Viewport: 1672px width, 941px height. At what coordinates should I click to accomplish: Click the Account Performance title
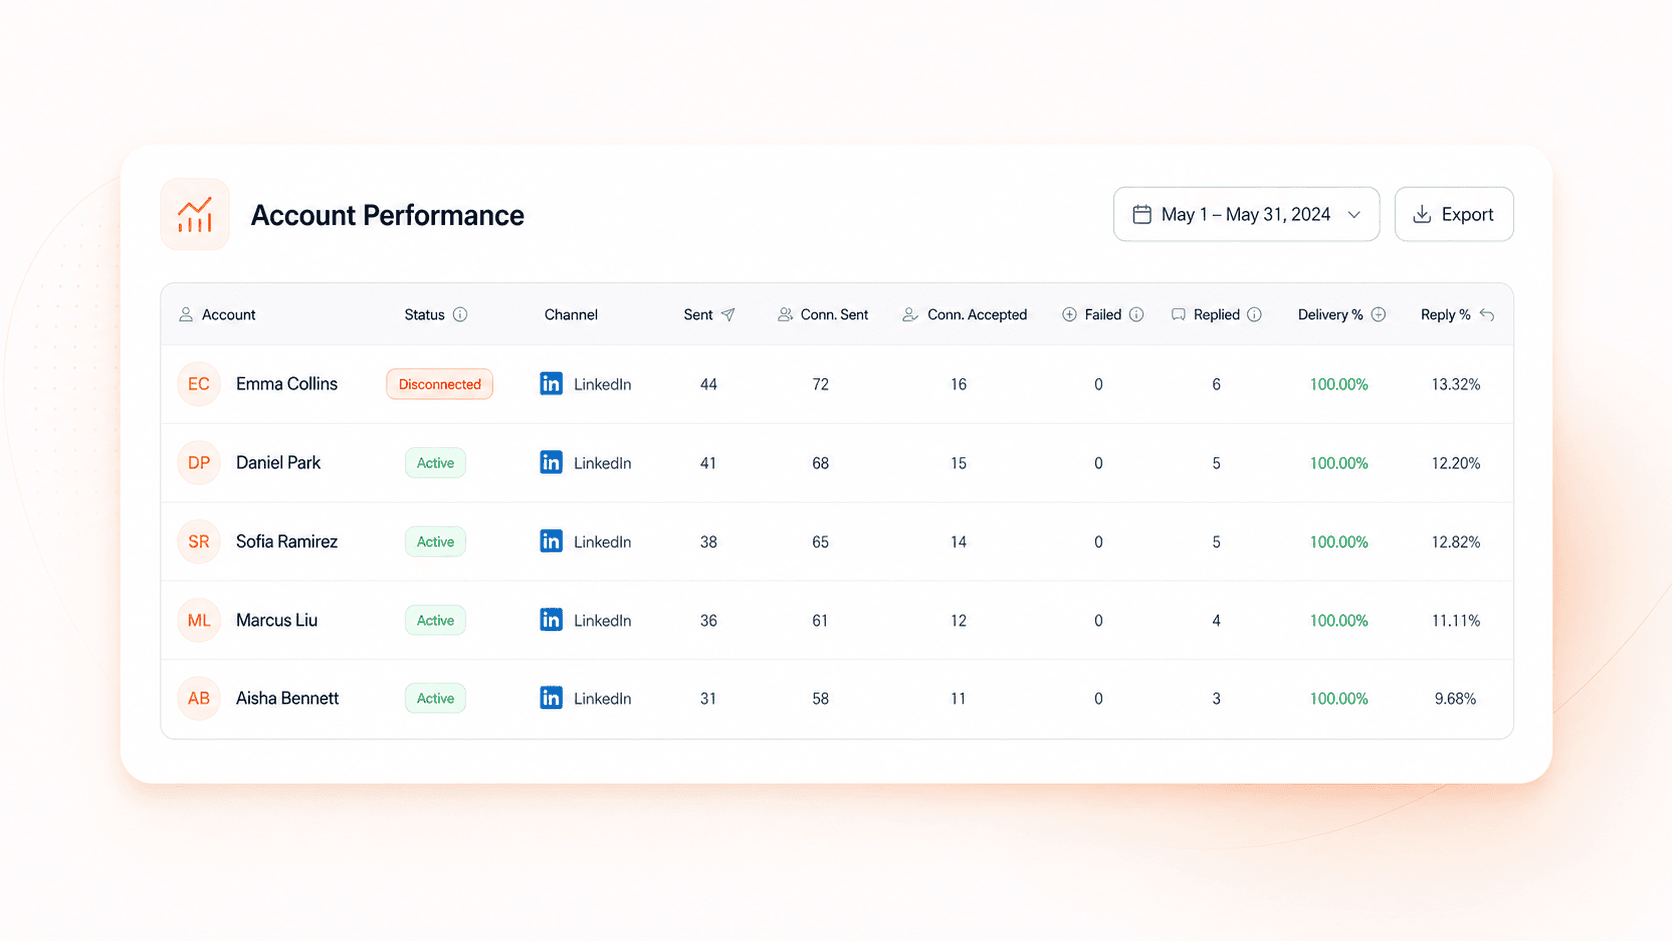[x=387, y=215]
